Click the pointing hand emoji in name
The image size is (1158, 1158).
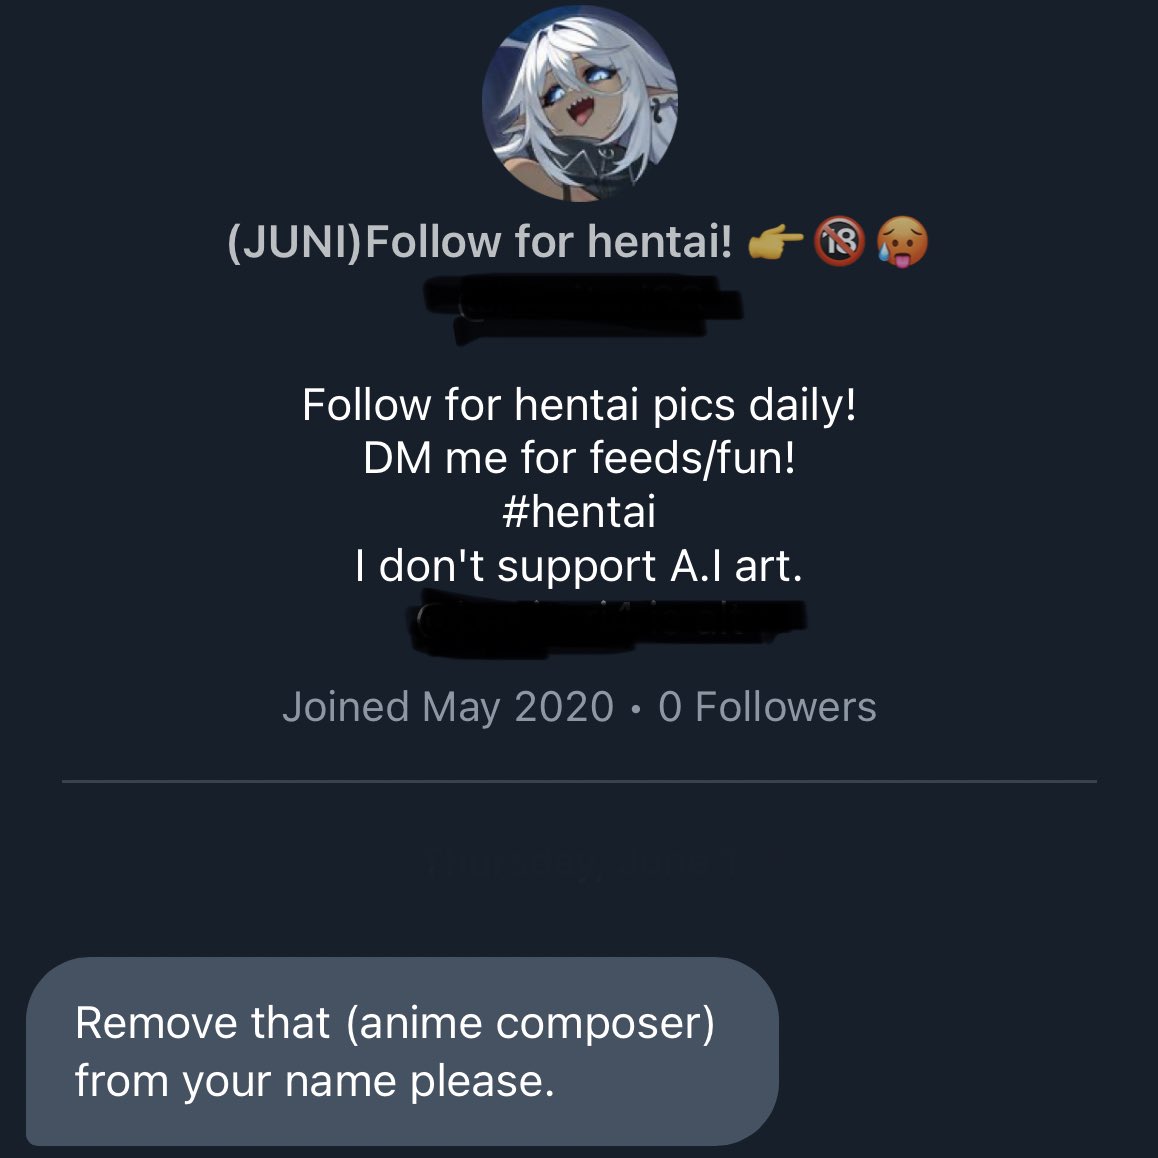pos(775,242)
